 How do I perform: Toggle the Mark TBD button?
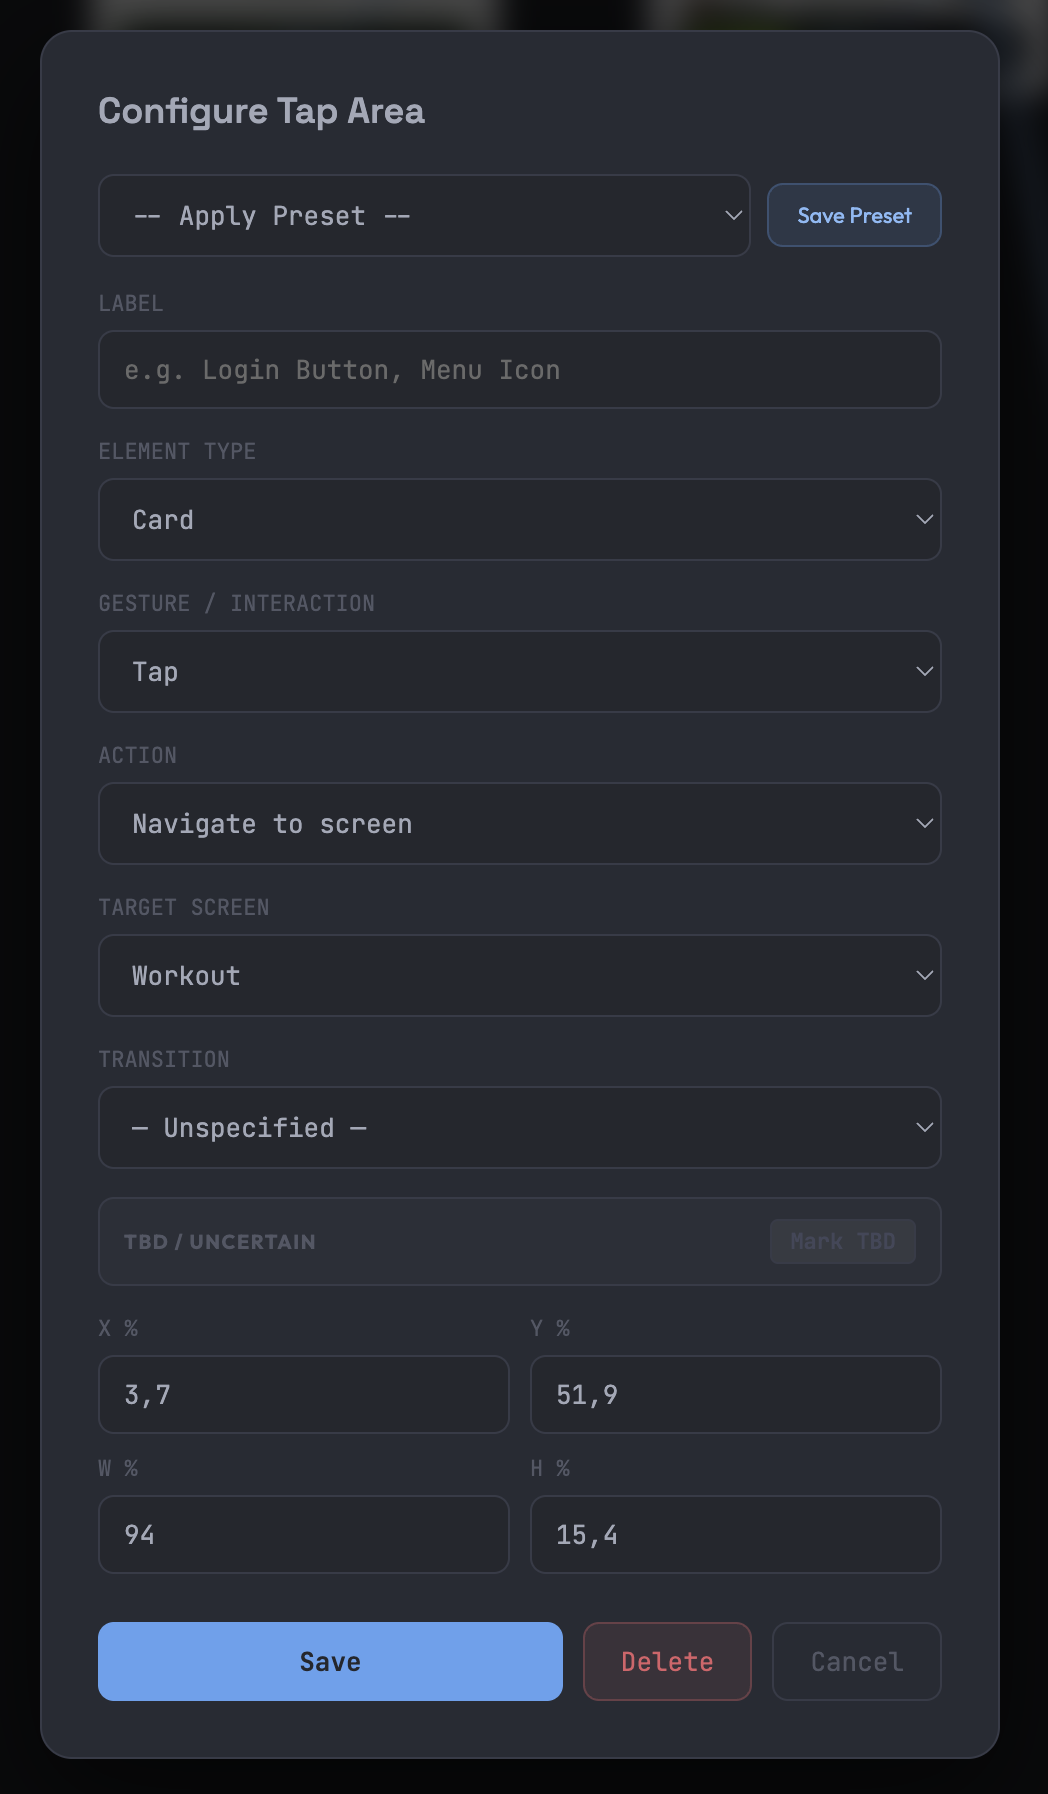(842, 1242)
